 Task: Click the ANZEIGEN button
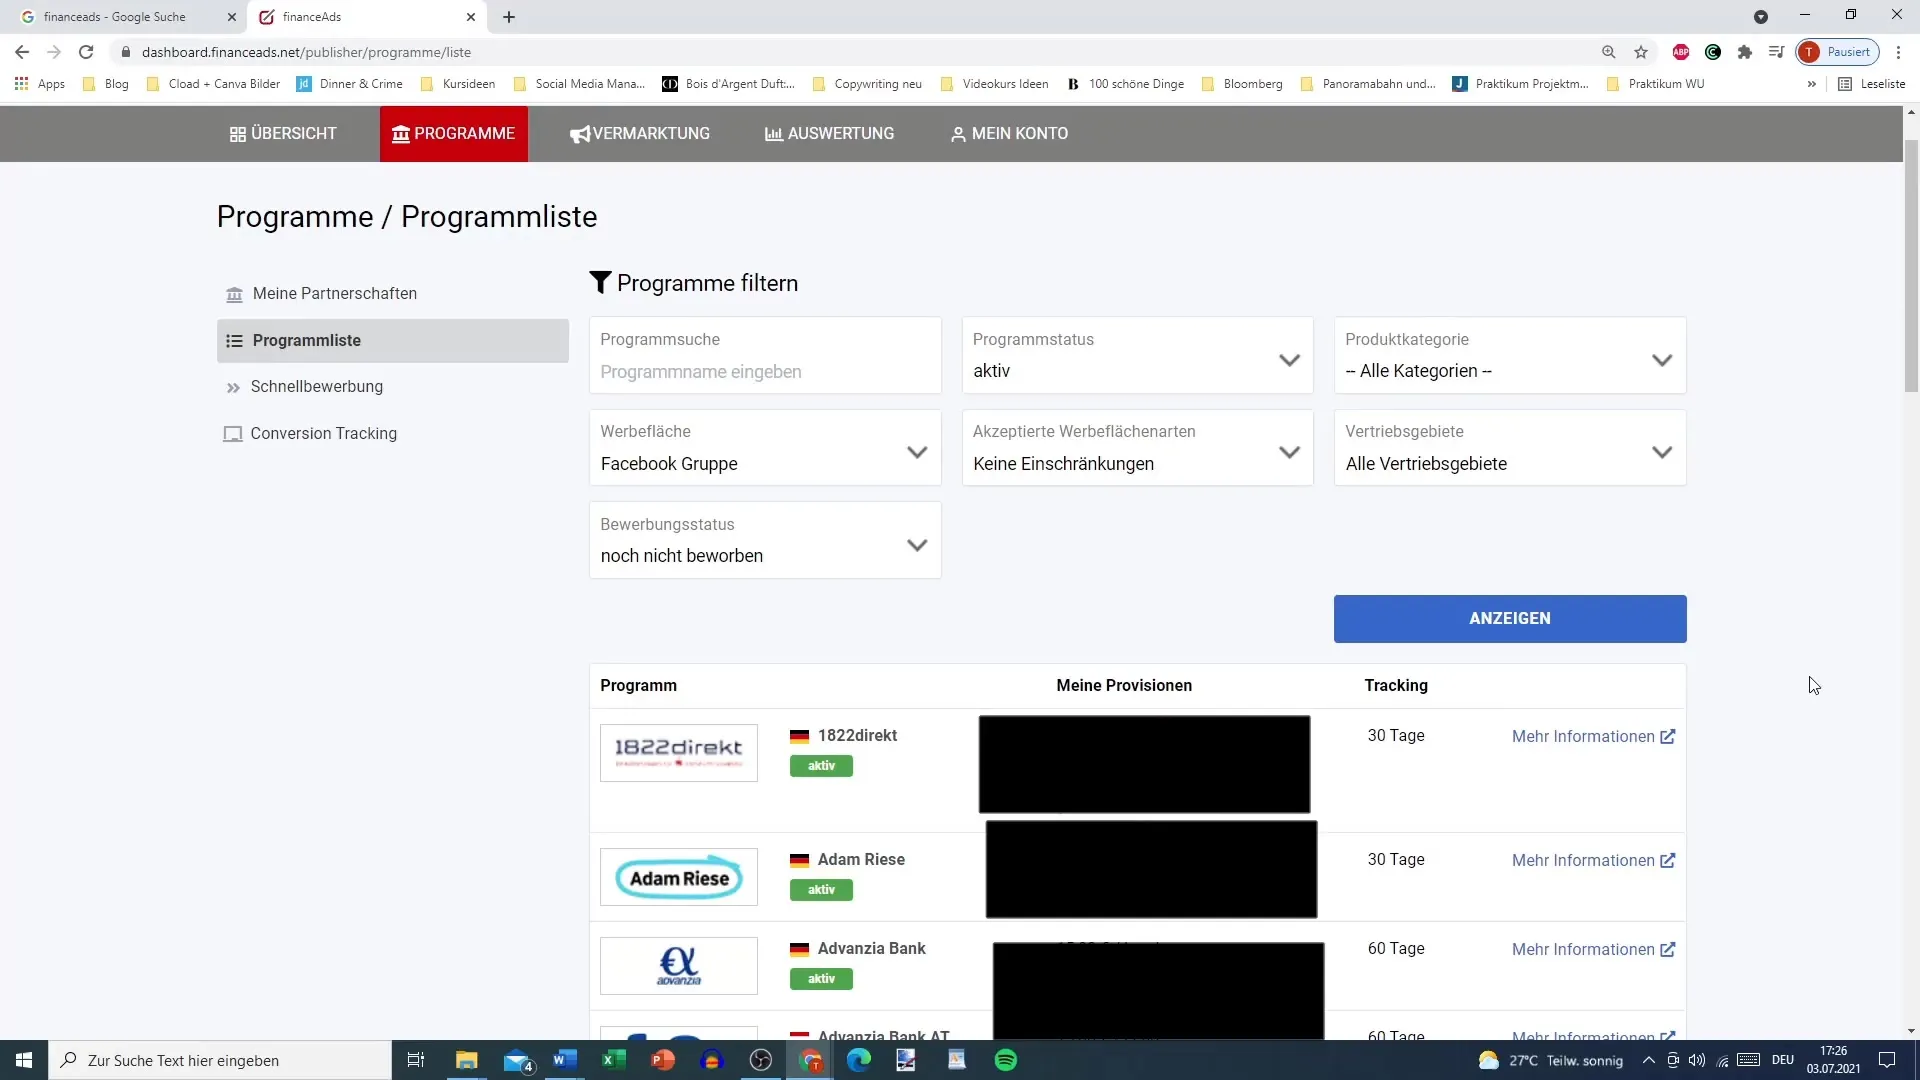coord(1510,618)
